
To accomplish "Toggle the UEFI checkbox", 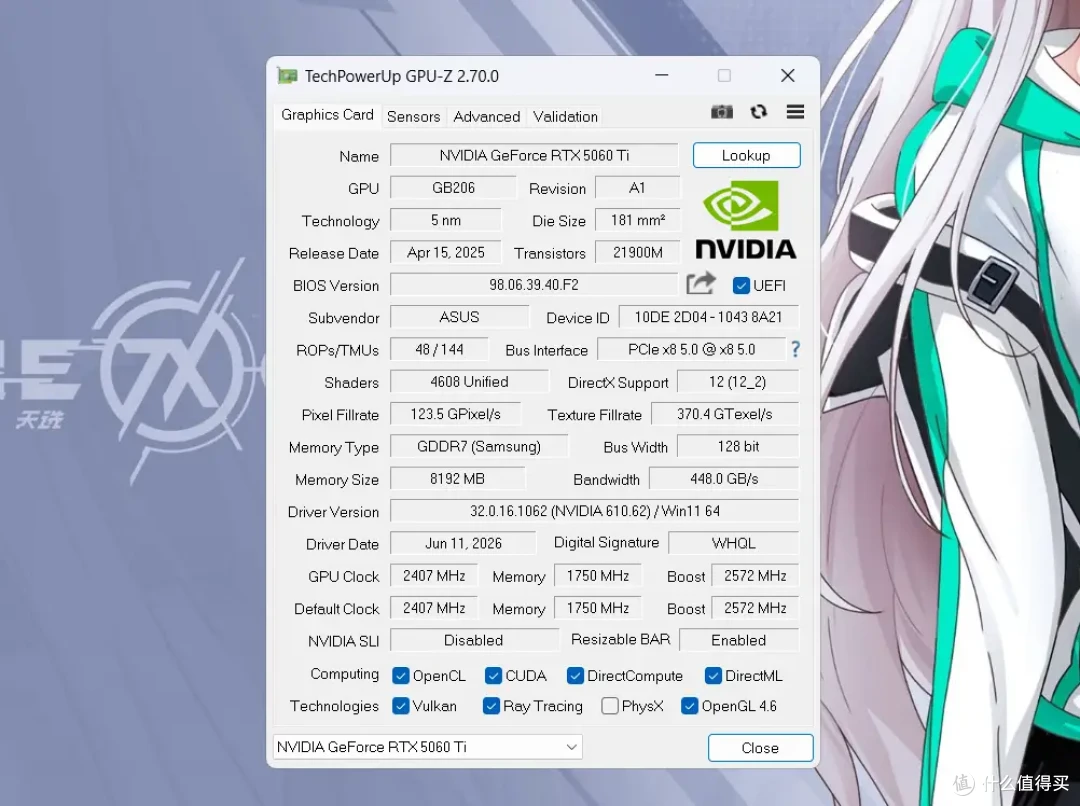I will click(741, 285).
